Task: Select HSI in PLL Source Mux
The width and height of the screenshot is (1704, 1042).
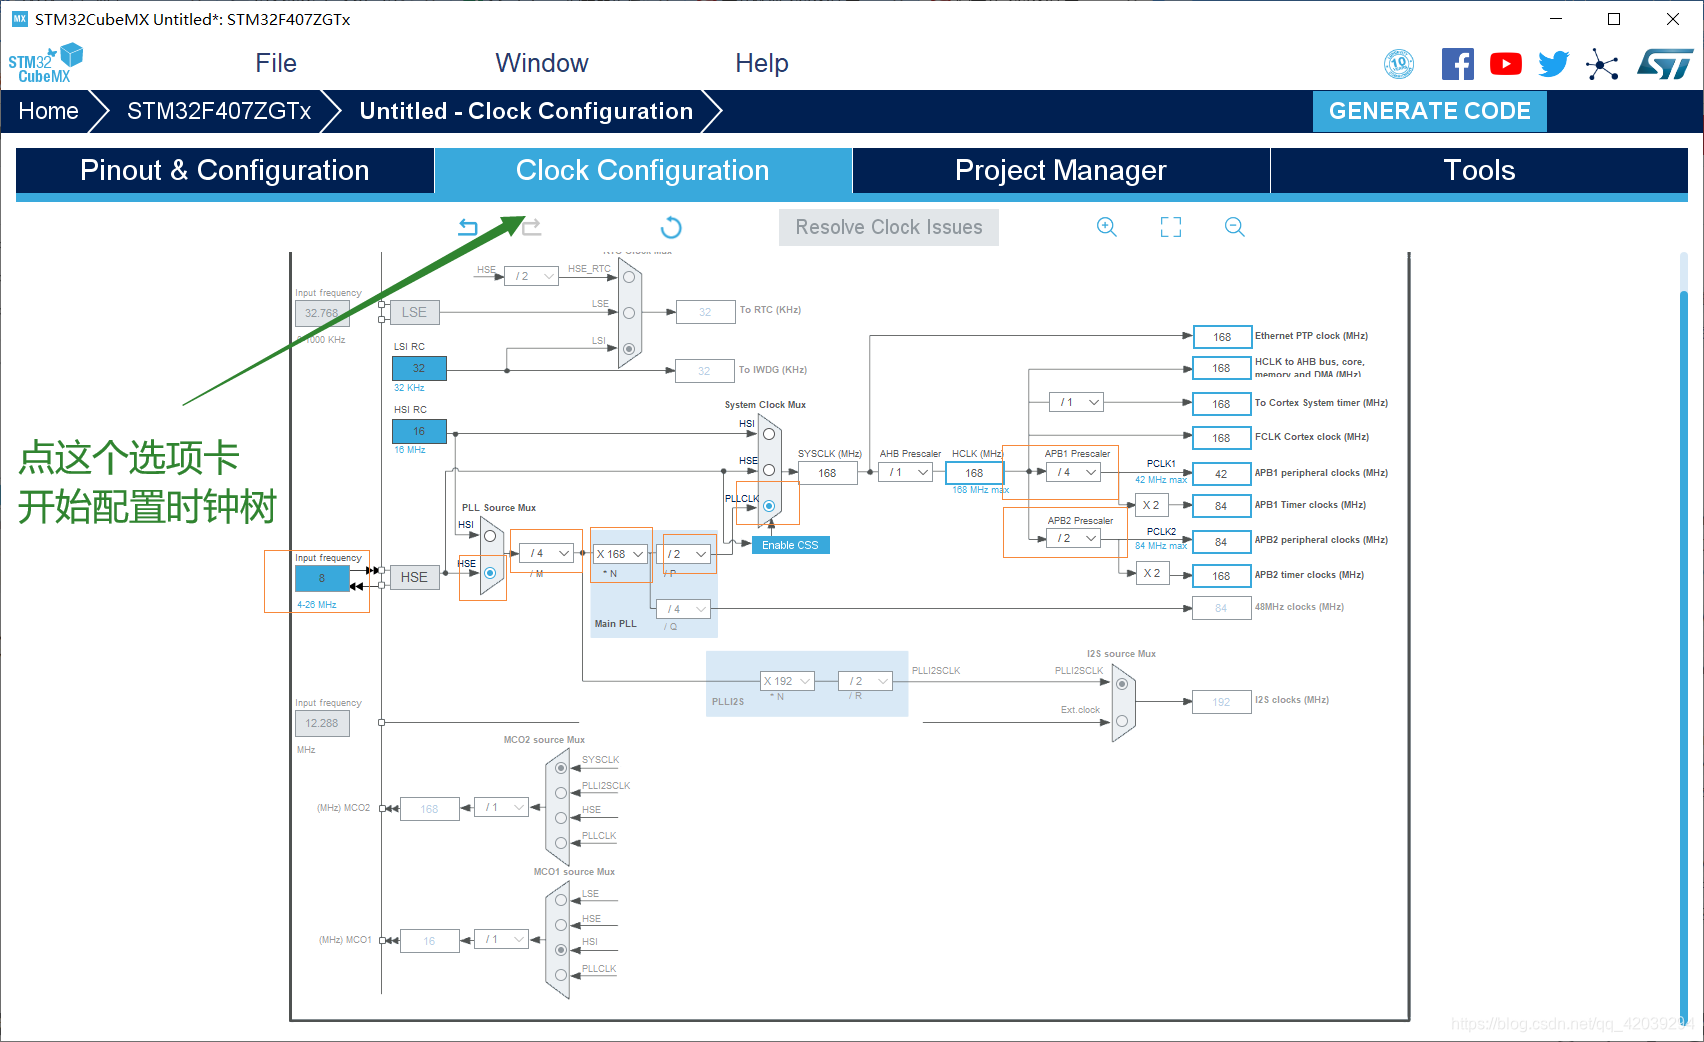Action: 490,536
